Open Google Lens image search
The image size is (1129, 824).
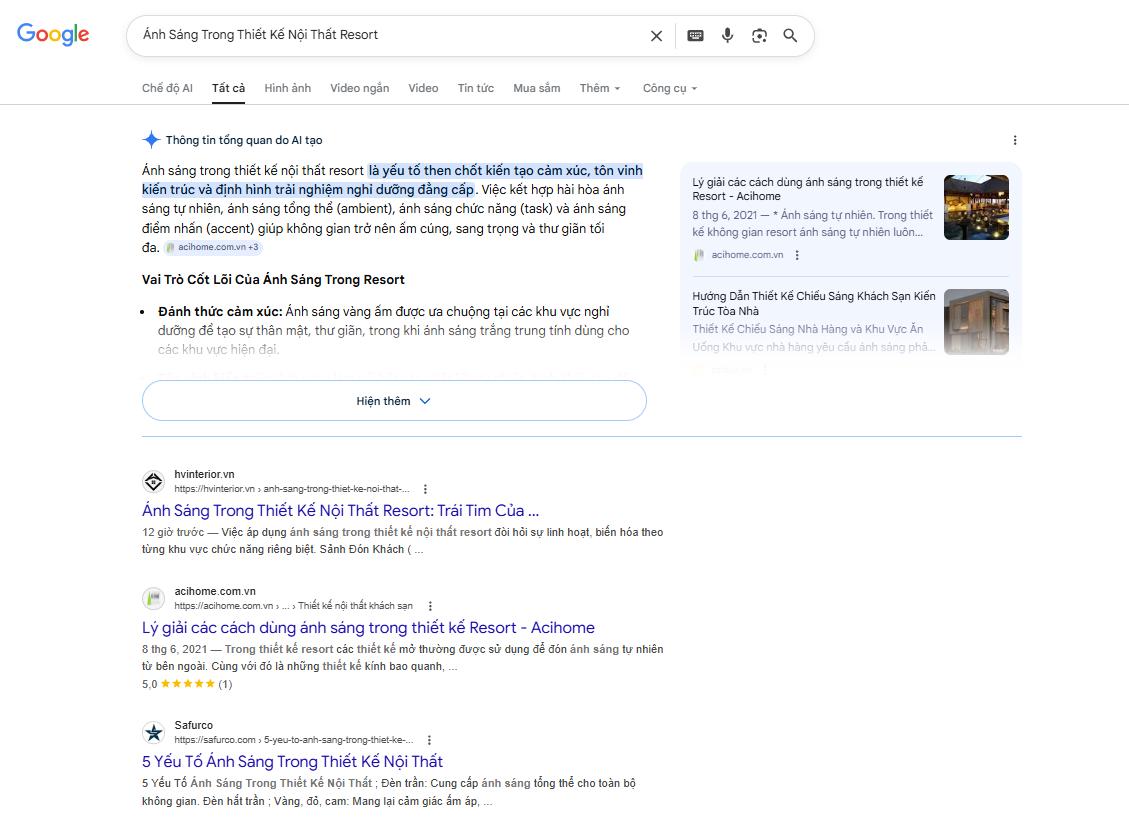[759, 36]
